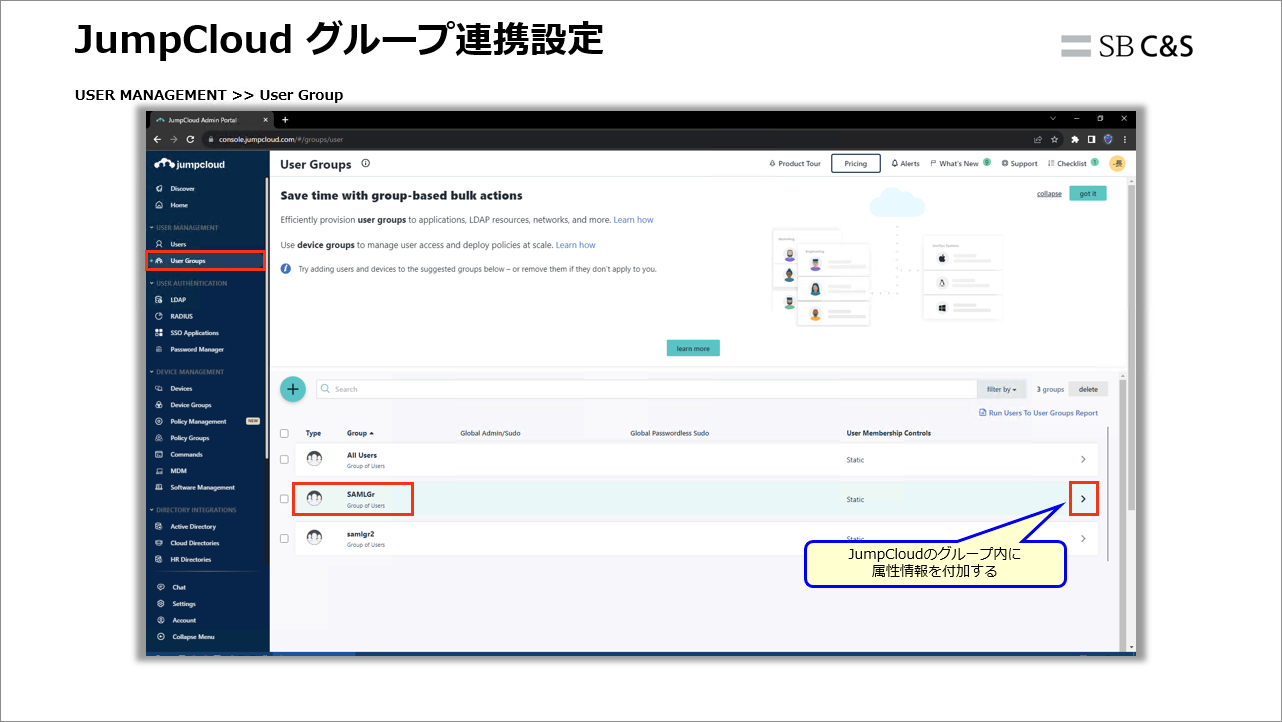1282x722 pixels.
Task: Expand SAMLGr row chevron
Action: (1083, 499)
